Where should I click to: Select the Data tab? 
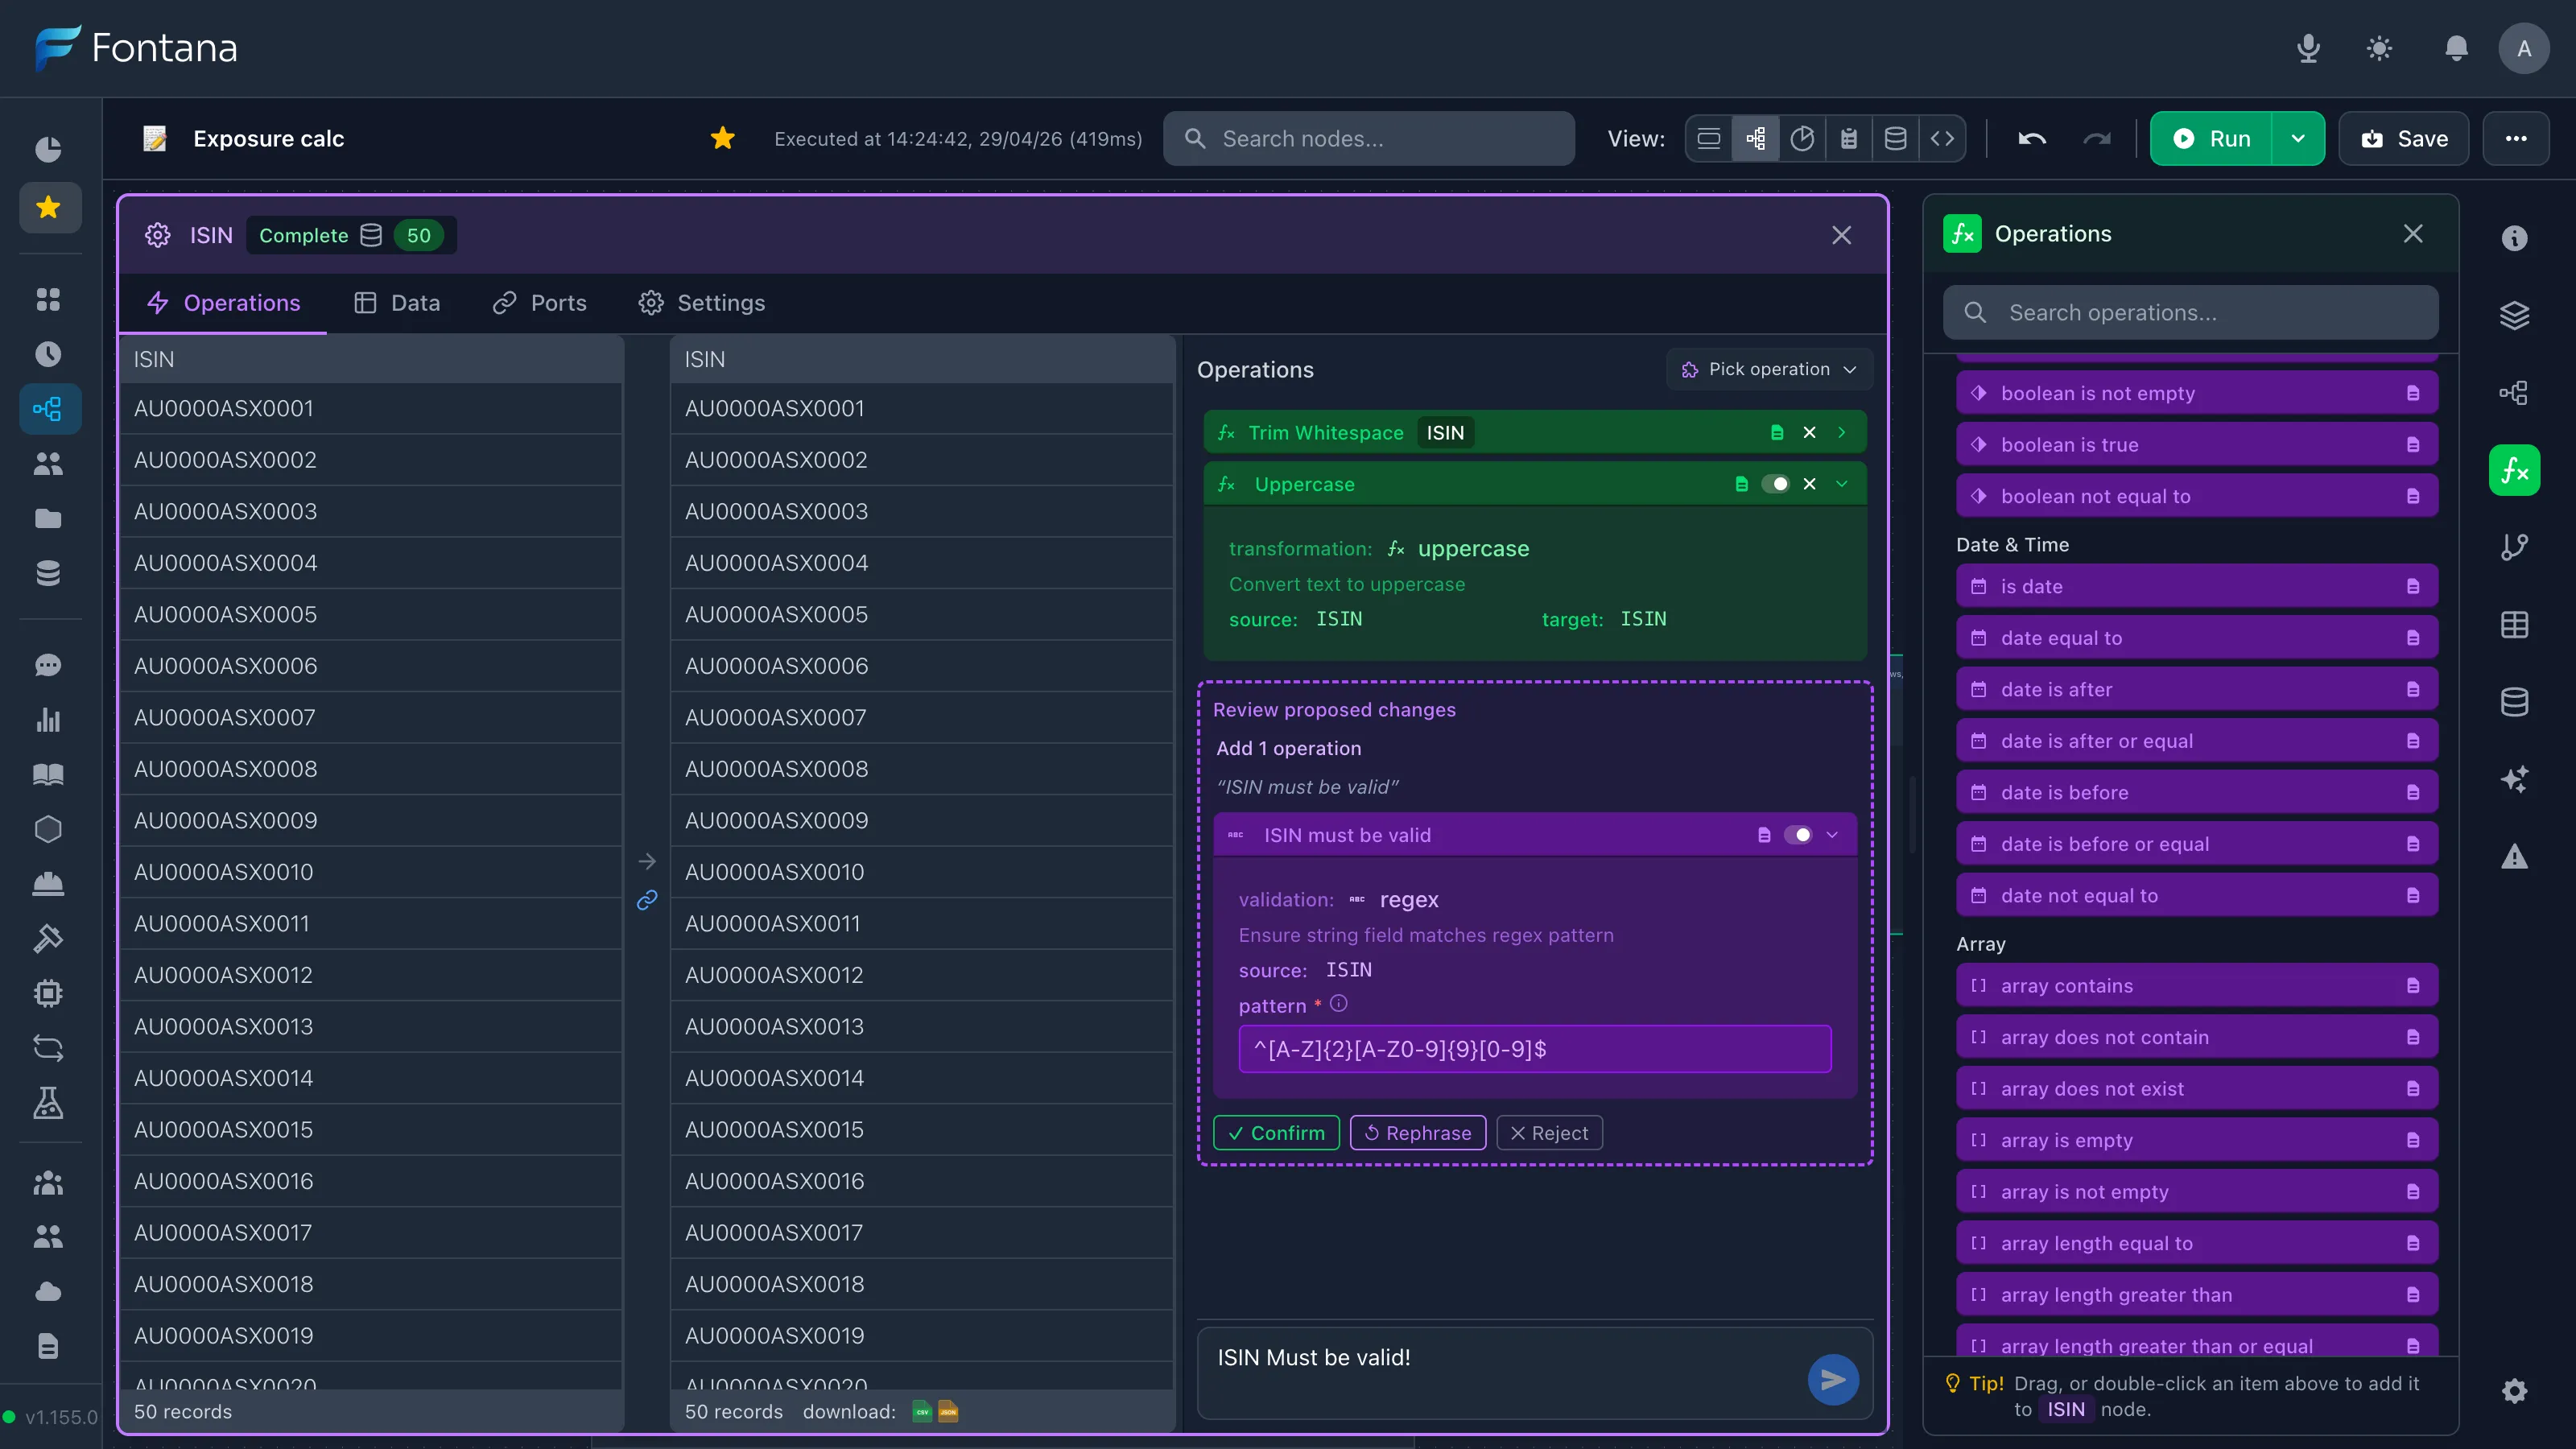click(397, 303)
